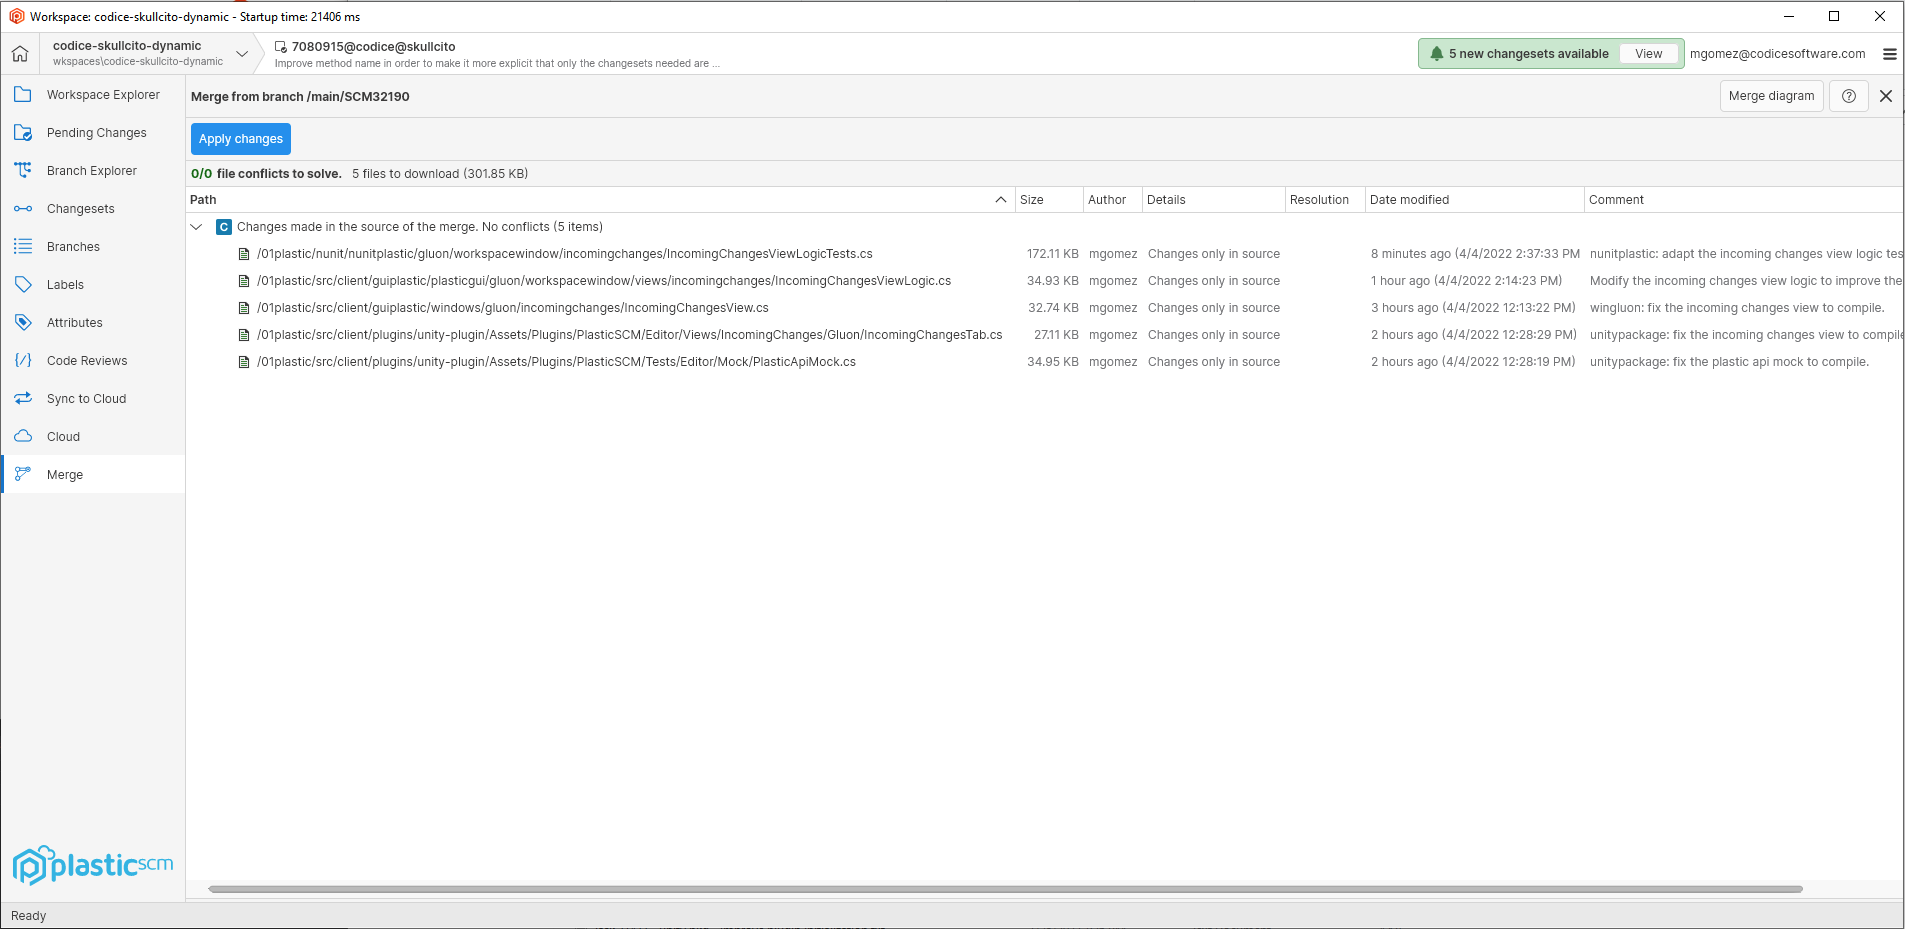Collapse the changes made in source group
Image resolution: width=1905 pixels, height=929 pixels.
tap(196, 226)
